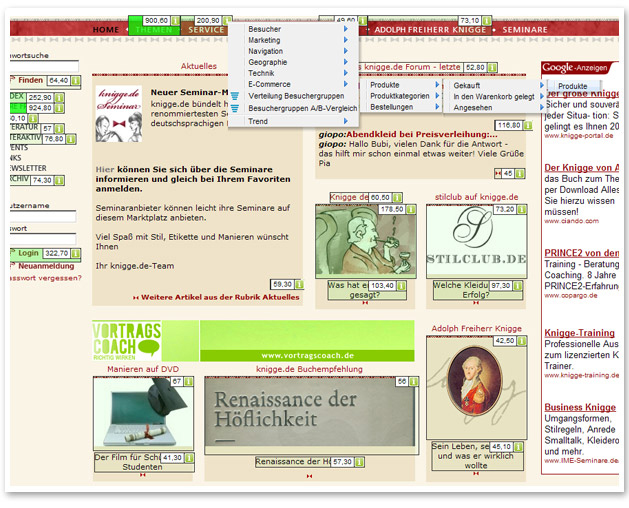Click the Adolph Freiherr Knigge portrait image
The width and height of the screenshot is (629, 508).
pyautogui.click(x=477, y=388)
